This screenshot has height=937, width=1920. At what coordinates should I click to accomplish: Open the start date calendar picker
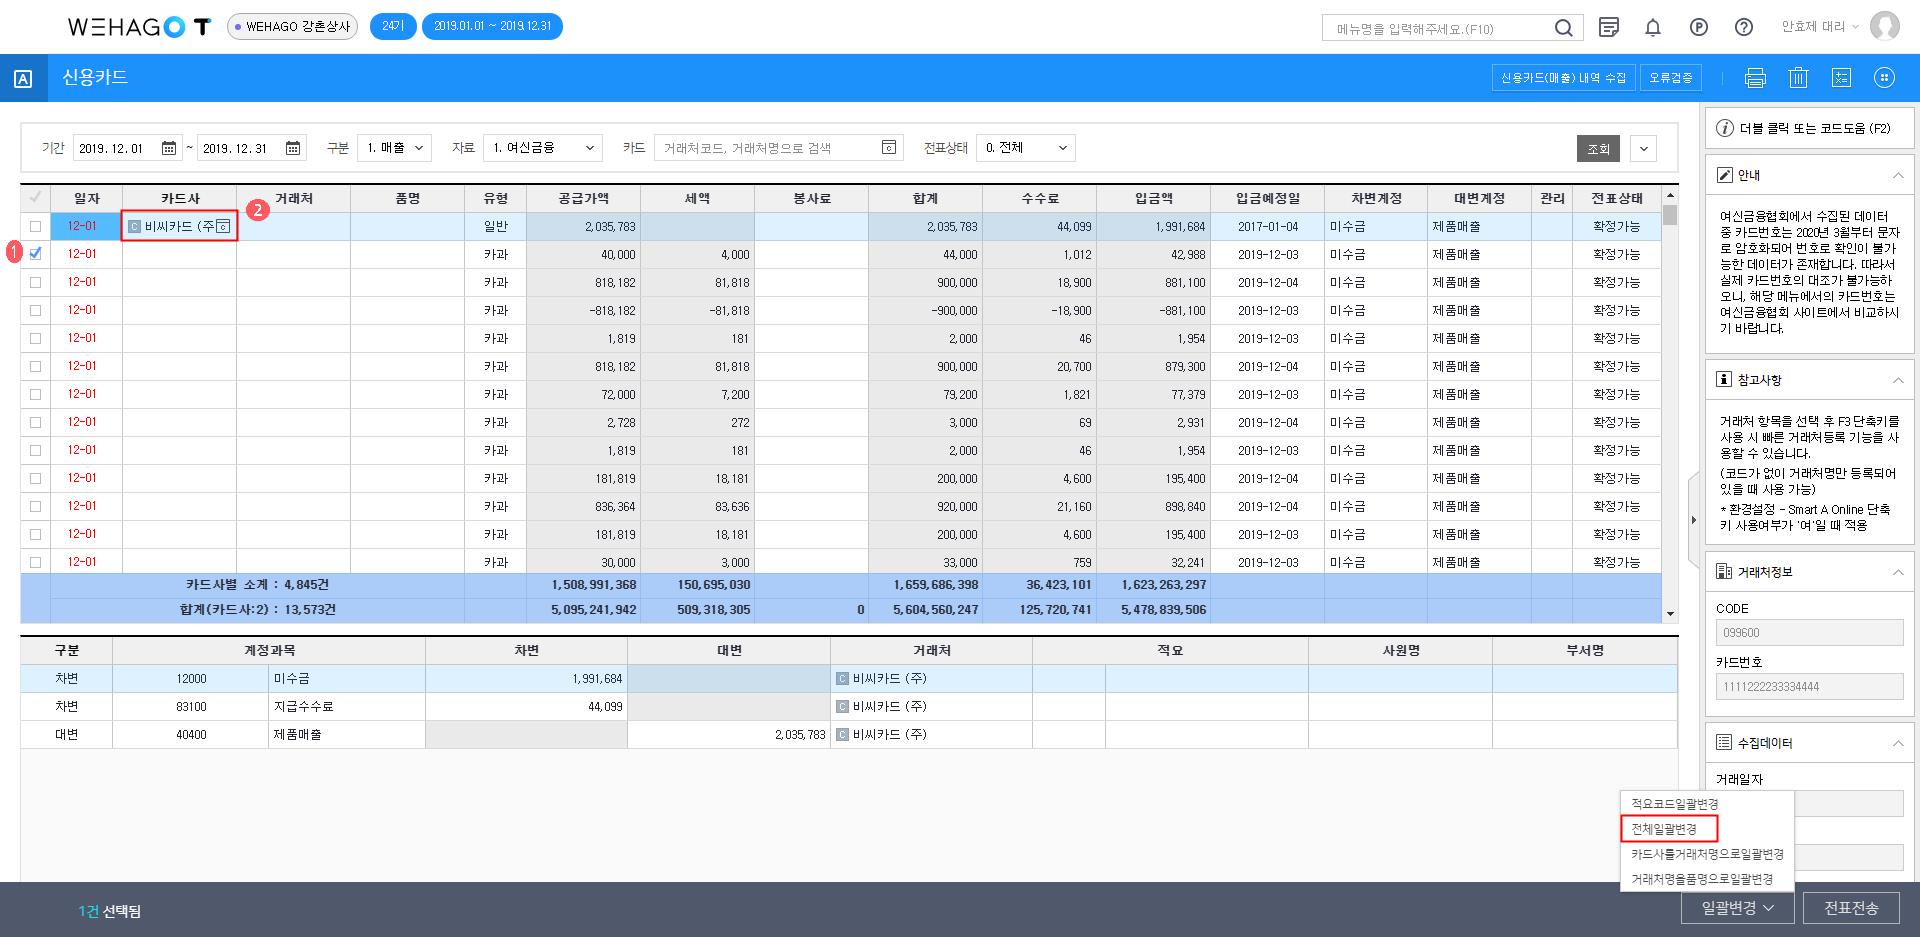[x=169, y=148]
